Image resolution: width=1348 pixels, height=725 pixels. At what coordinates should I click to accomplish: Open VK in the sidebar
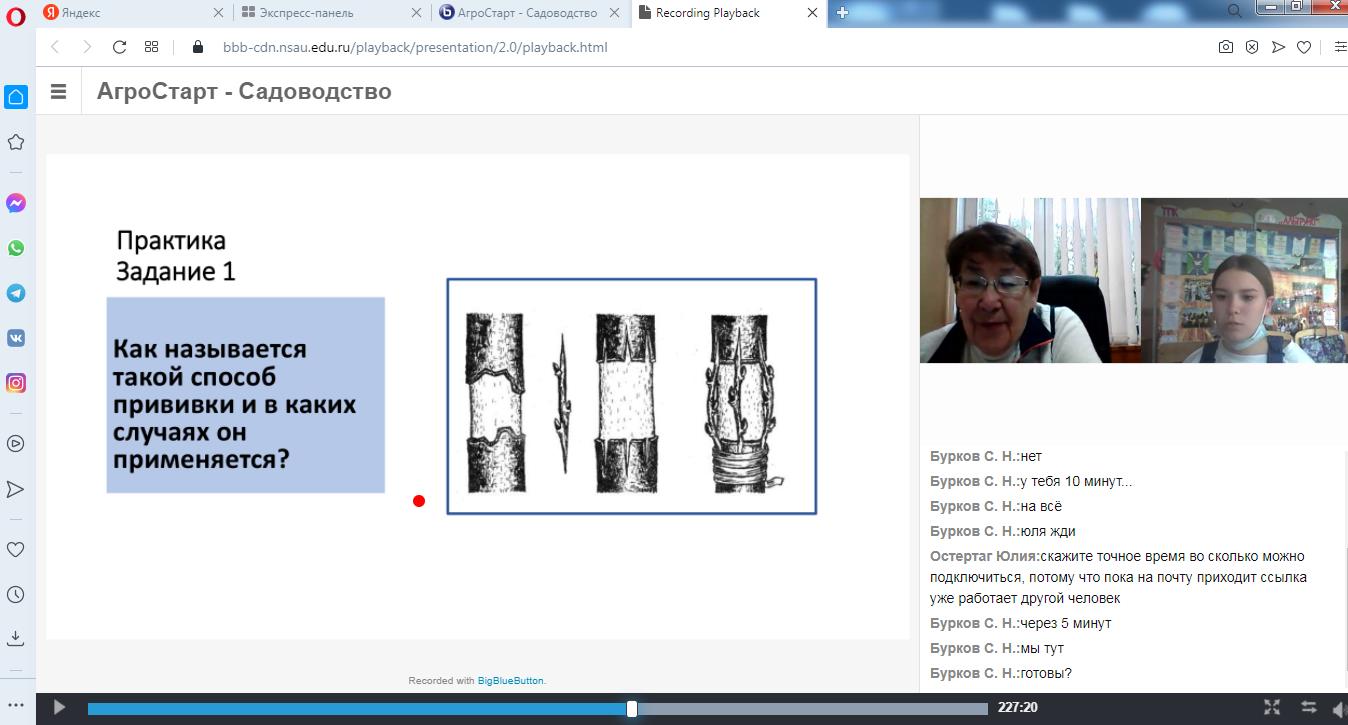click(x=16, y=338)
